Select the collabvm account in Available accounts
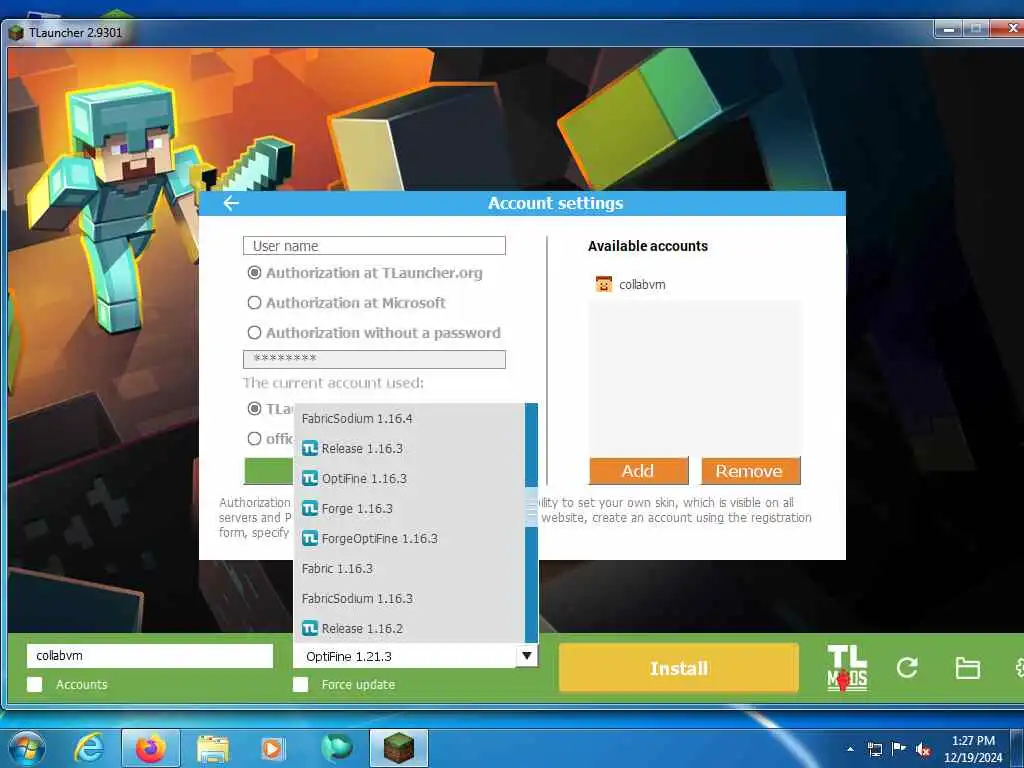This screenshot has height=768, width=1024. coord(695,284)
